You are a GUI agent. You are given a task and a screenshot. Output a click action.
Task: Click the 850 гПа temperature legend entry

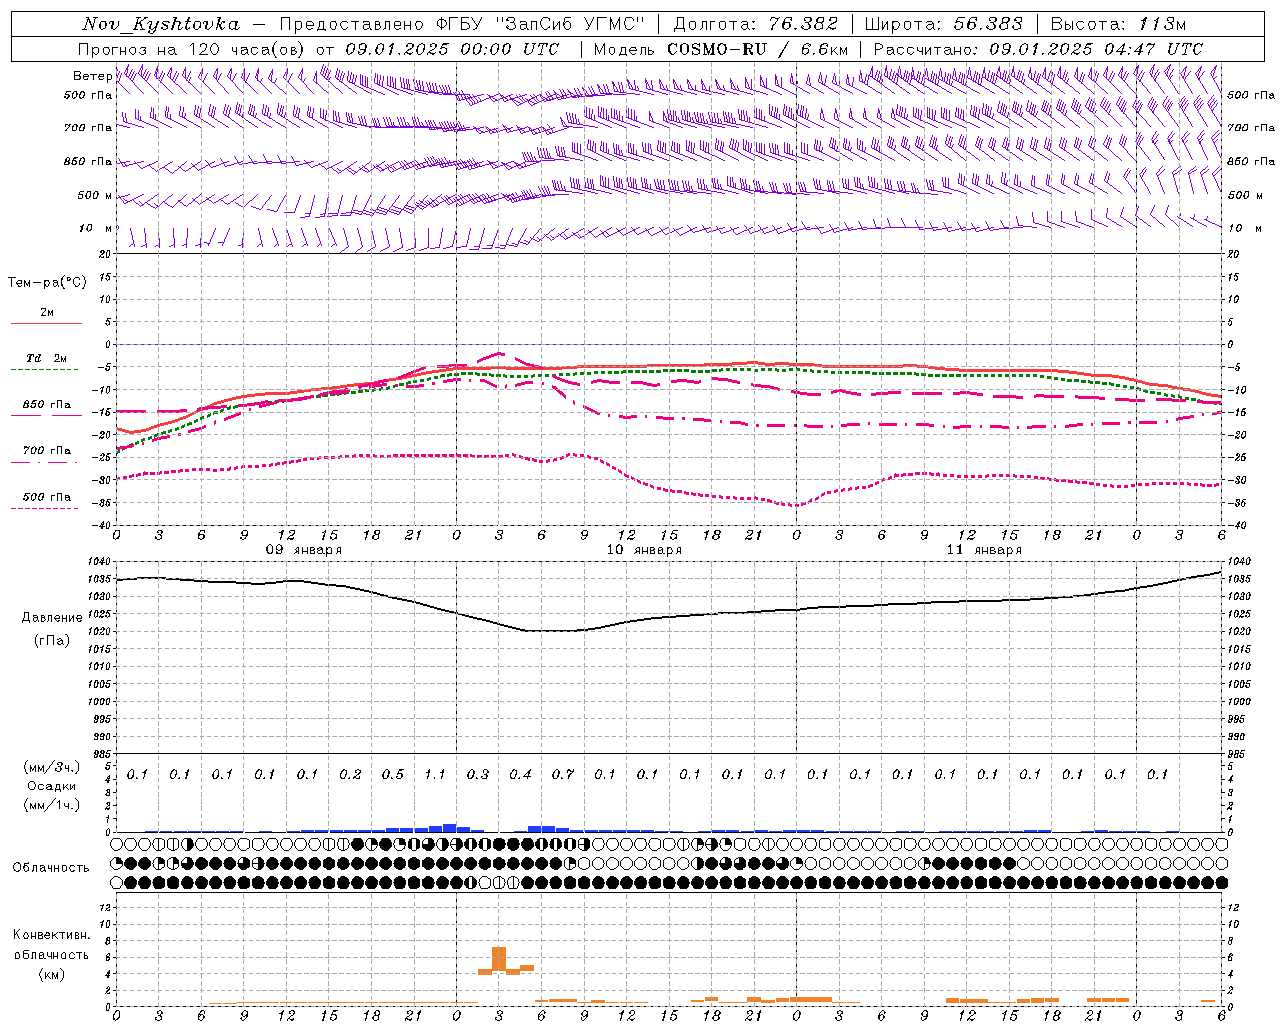coord(46,405)
